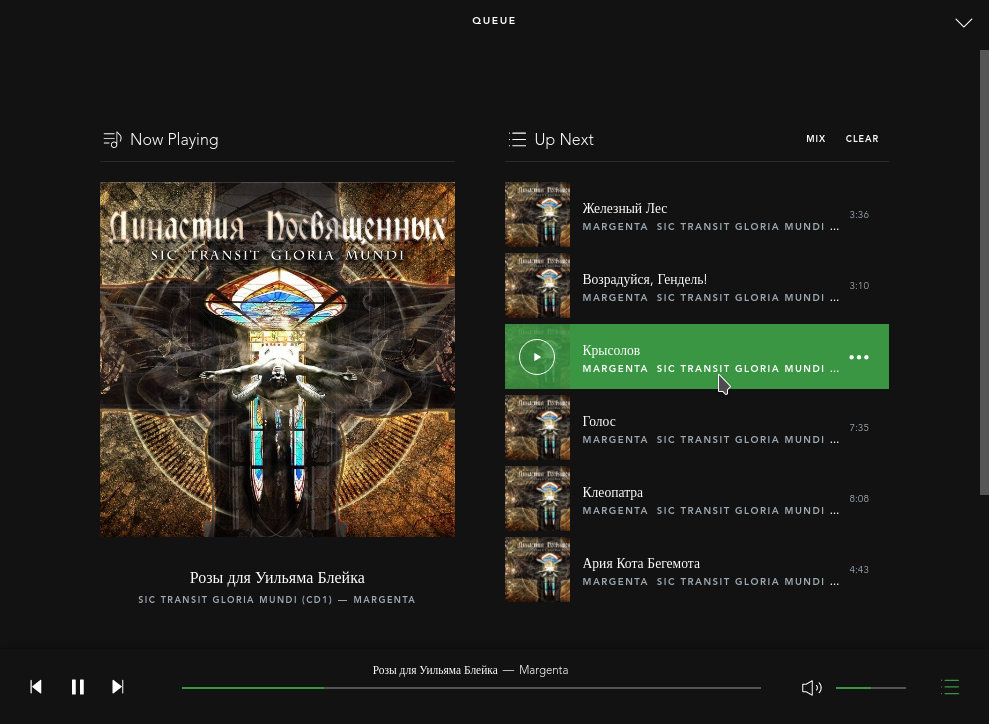The width and height of the screenshot is (989, 724).
Task: Open more options for Крысолов
Action: click(x=858, y=357)
